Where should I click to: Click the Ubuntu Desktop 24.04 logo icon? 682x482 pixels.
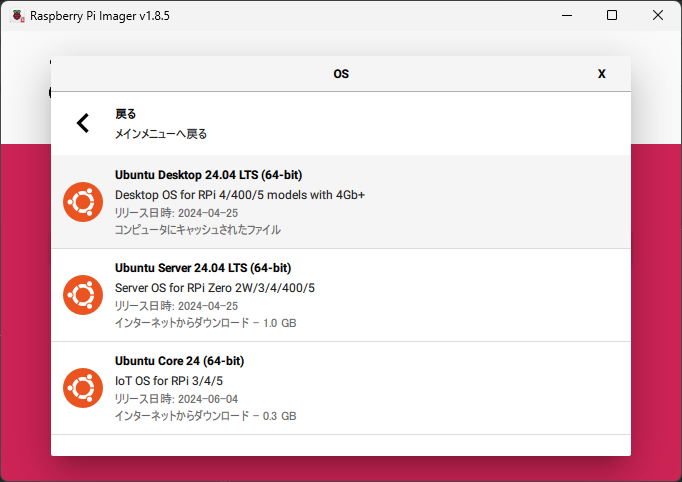pyautogui.click(x=83, y=202)
